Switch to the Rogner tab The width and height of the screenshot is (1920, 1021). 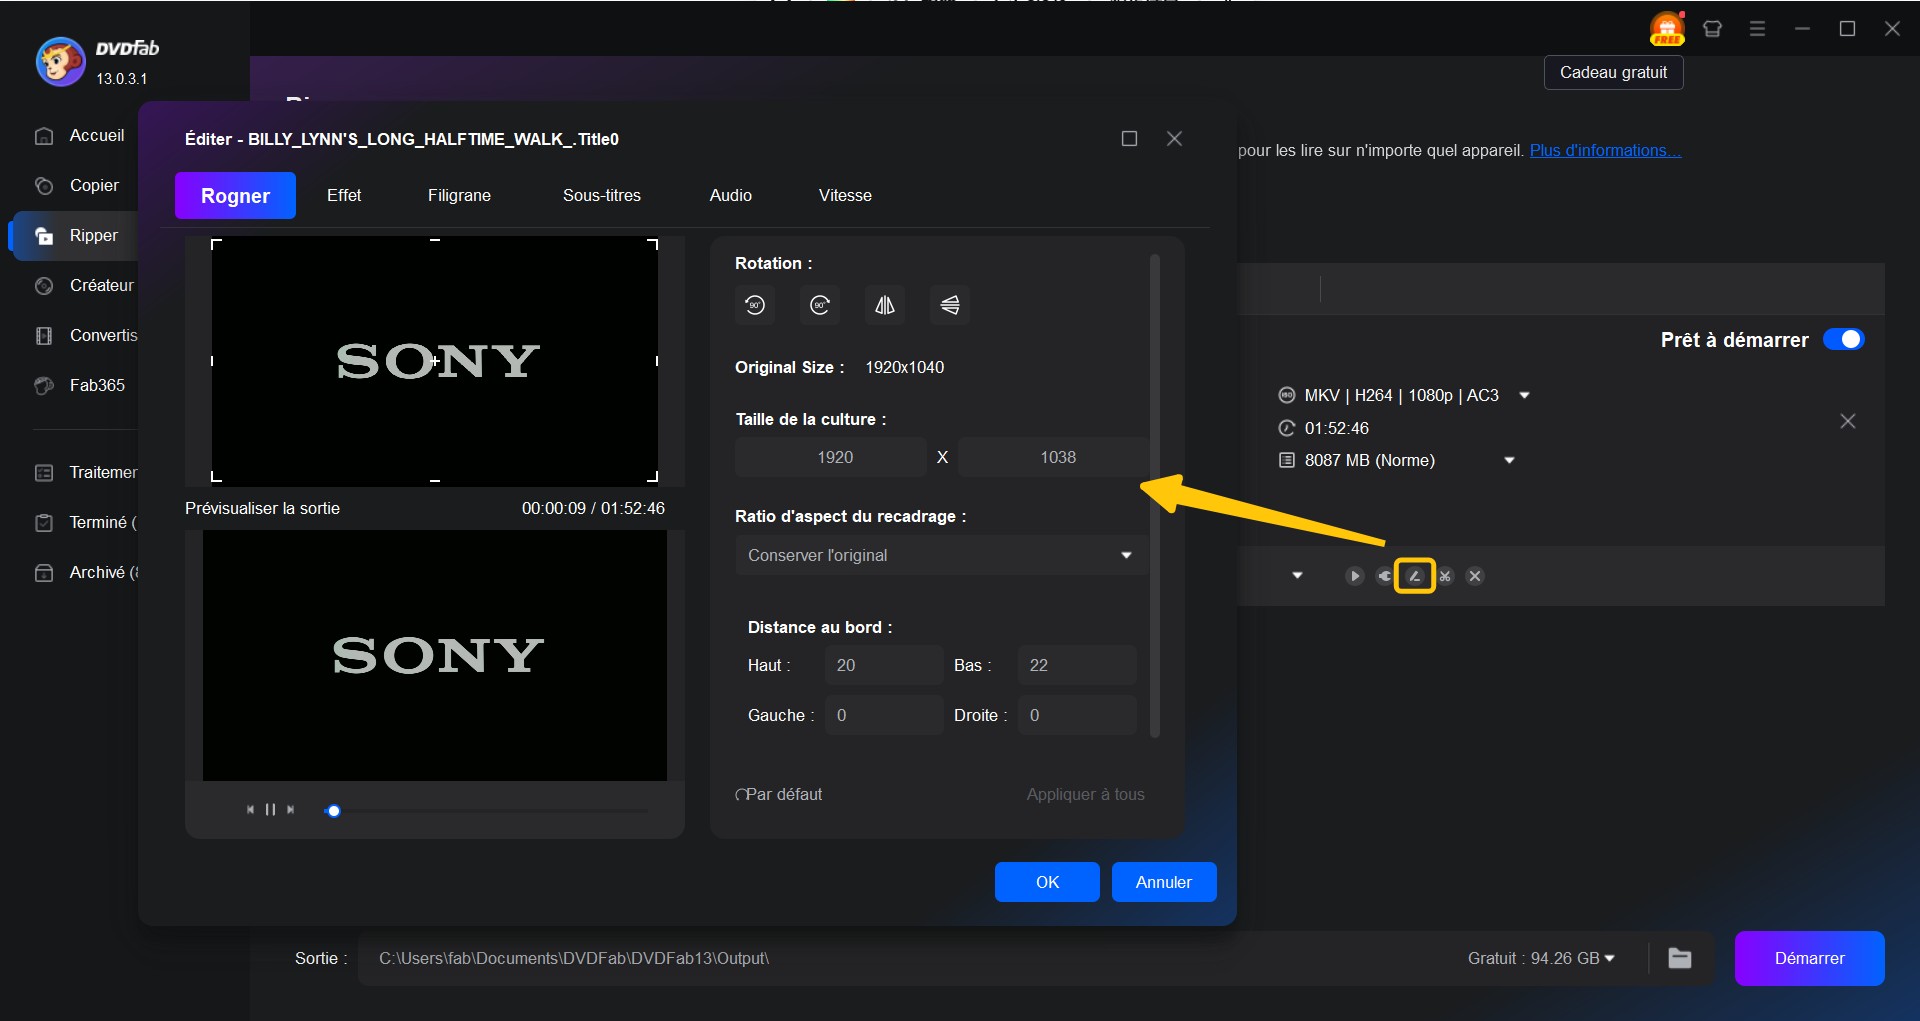tap(235, 195)
